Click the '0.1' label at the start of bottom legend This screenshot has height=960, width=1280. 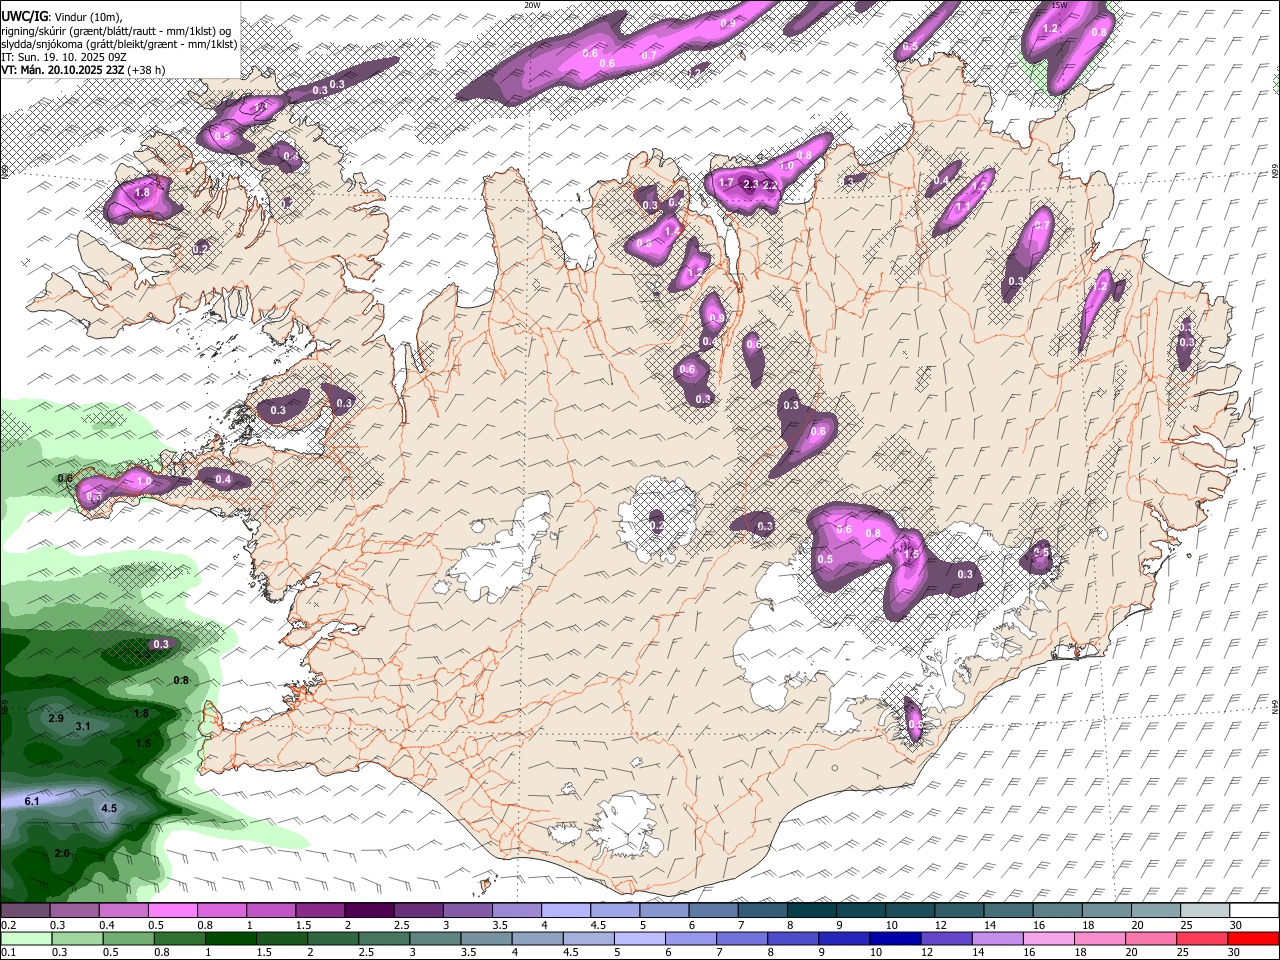tap(7, 953)
